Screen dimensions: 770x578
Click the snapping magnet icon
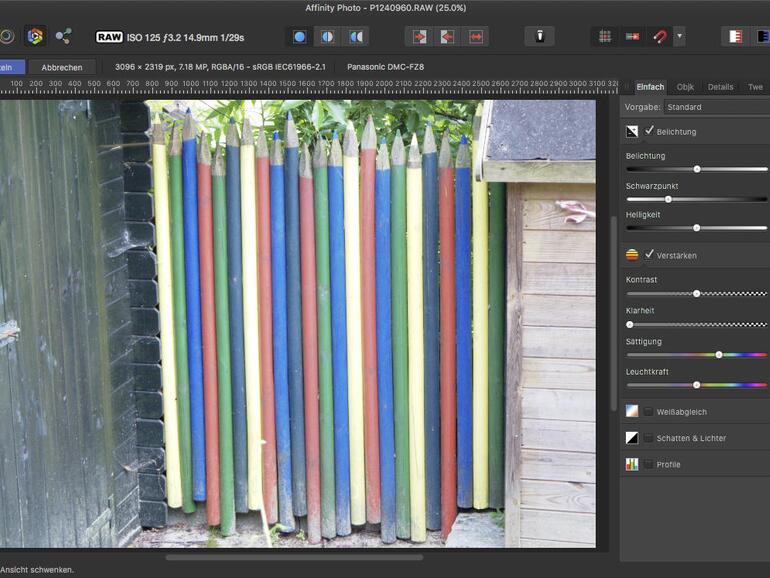[660, 37]
